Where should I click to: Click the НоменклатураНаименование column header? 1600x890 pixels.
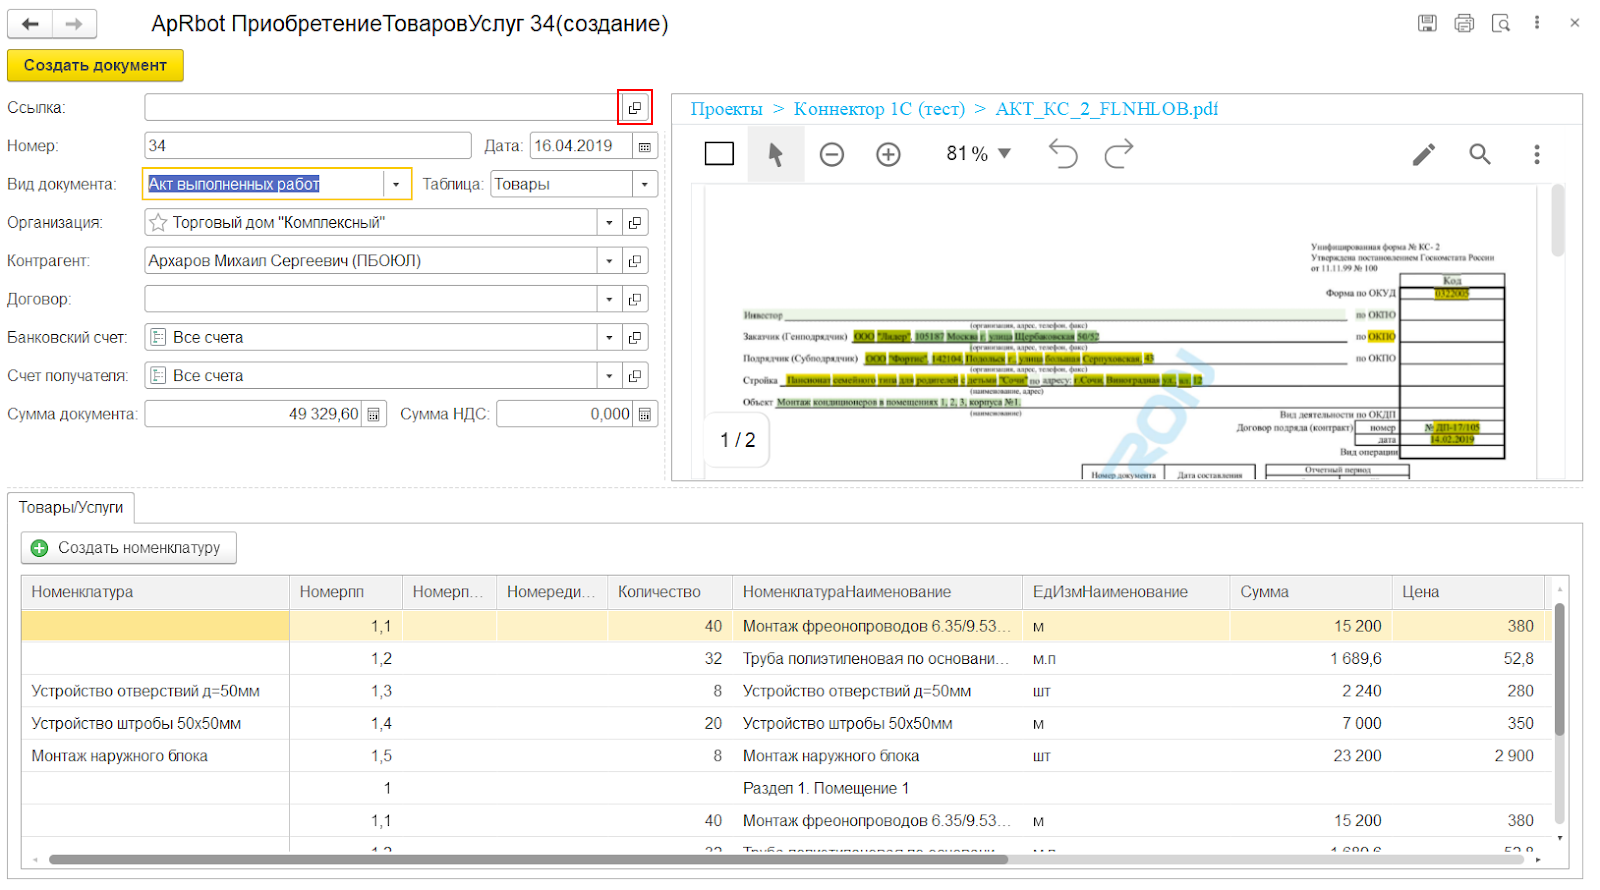(x=877, y=592)
